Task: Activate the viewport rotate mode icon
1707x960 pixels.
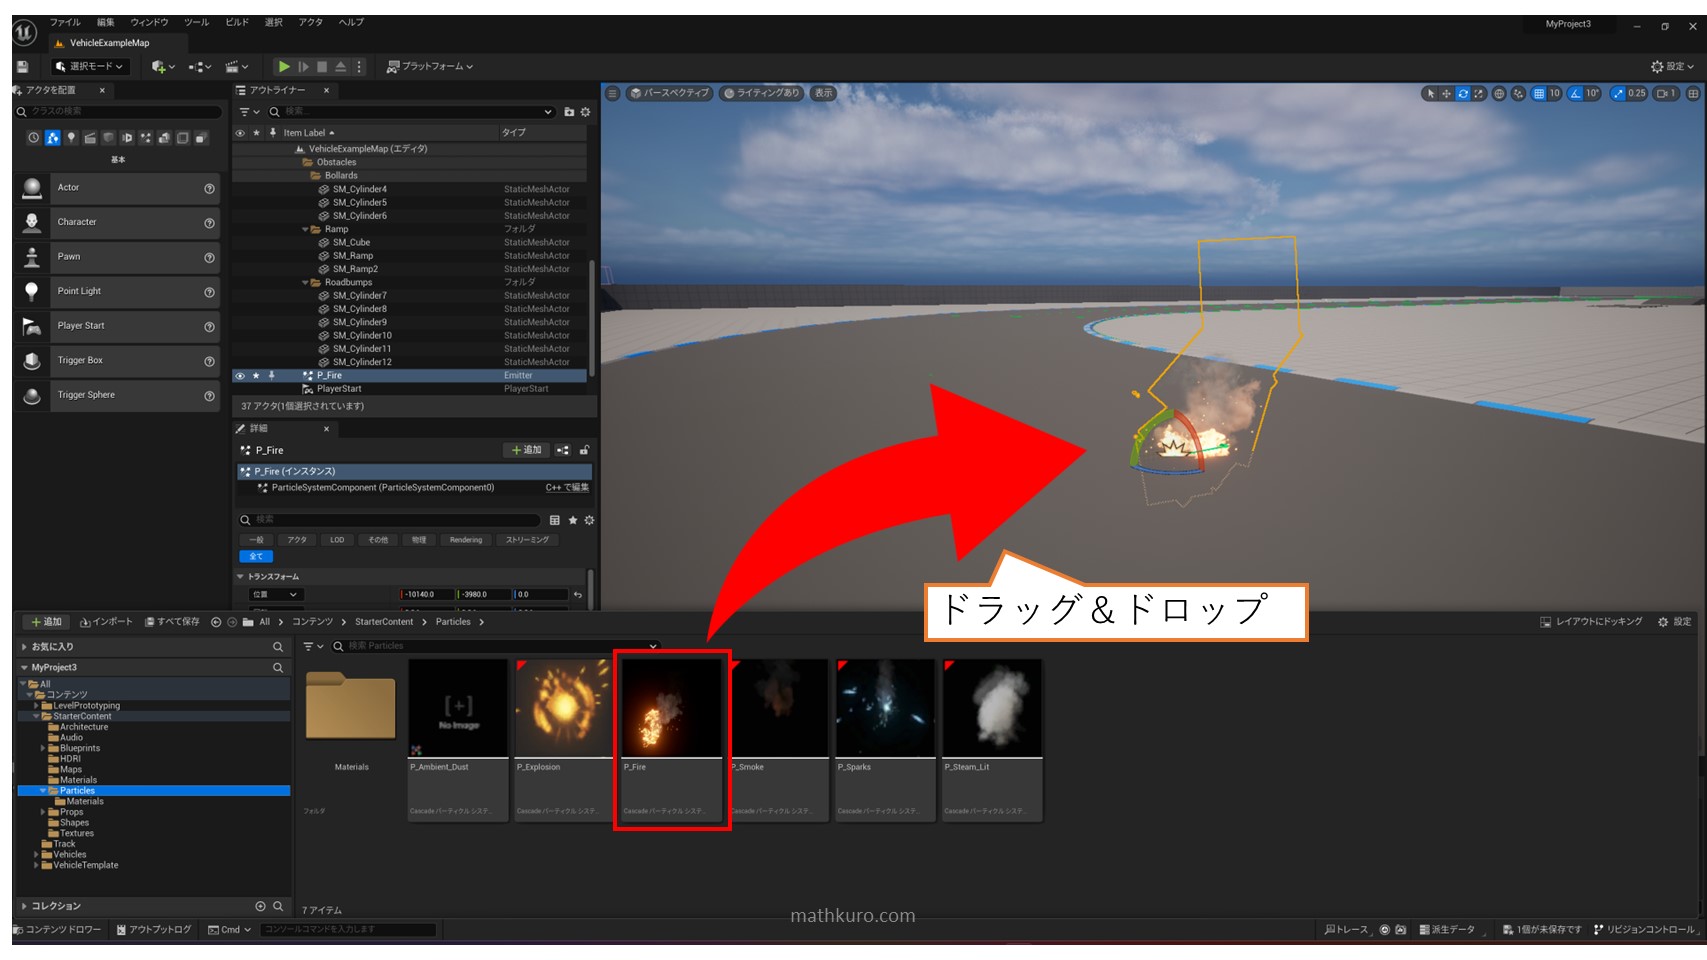Action: tap(1462, 93)
